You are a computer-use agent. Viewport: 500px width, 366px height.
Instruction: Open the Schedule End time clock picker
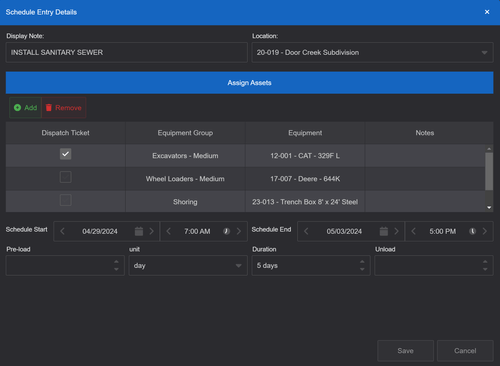tap(472, 231)
